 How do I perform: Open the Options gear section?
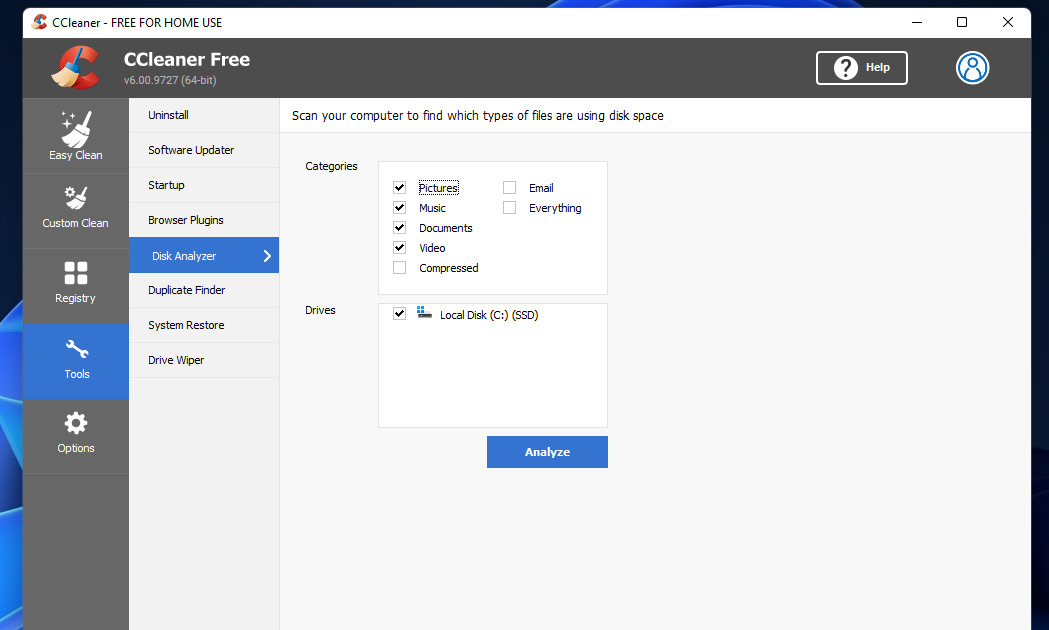point(76,436)
